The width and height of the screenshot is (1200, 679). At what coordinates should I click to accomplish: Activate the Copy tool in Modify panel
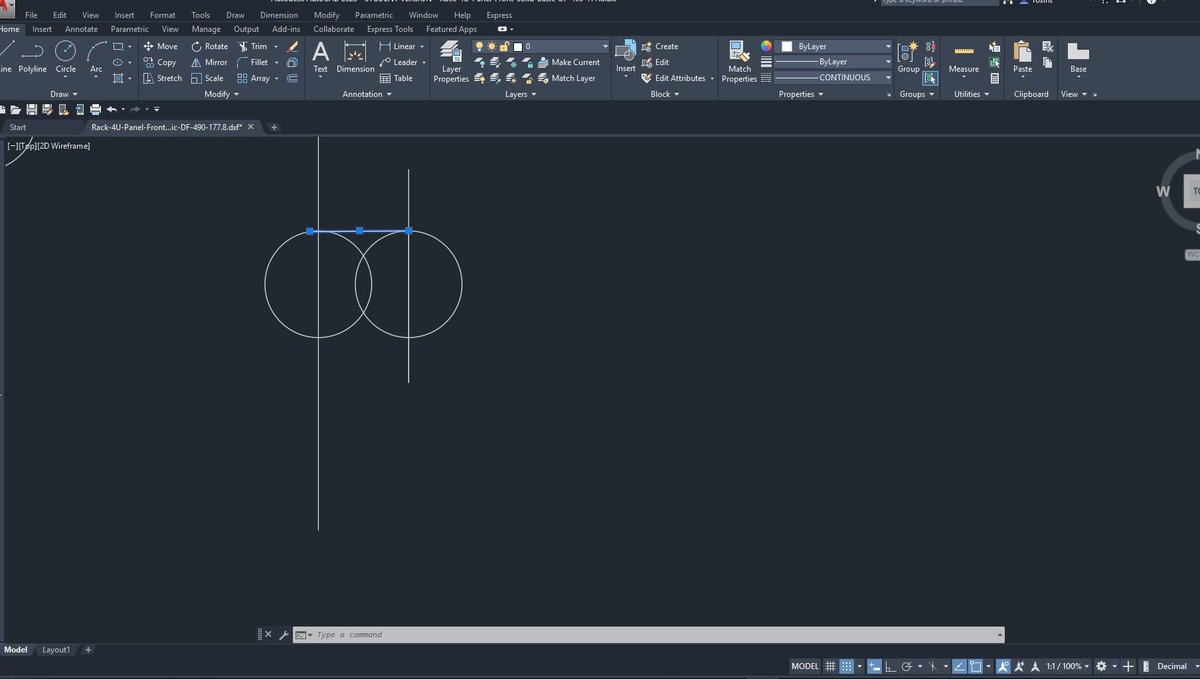pos(160,62)
